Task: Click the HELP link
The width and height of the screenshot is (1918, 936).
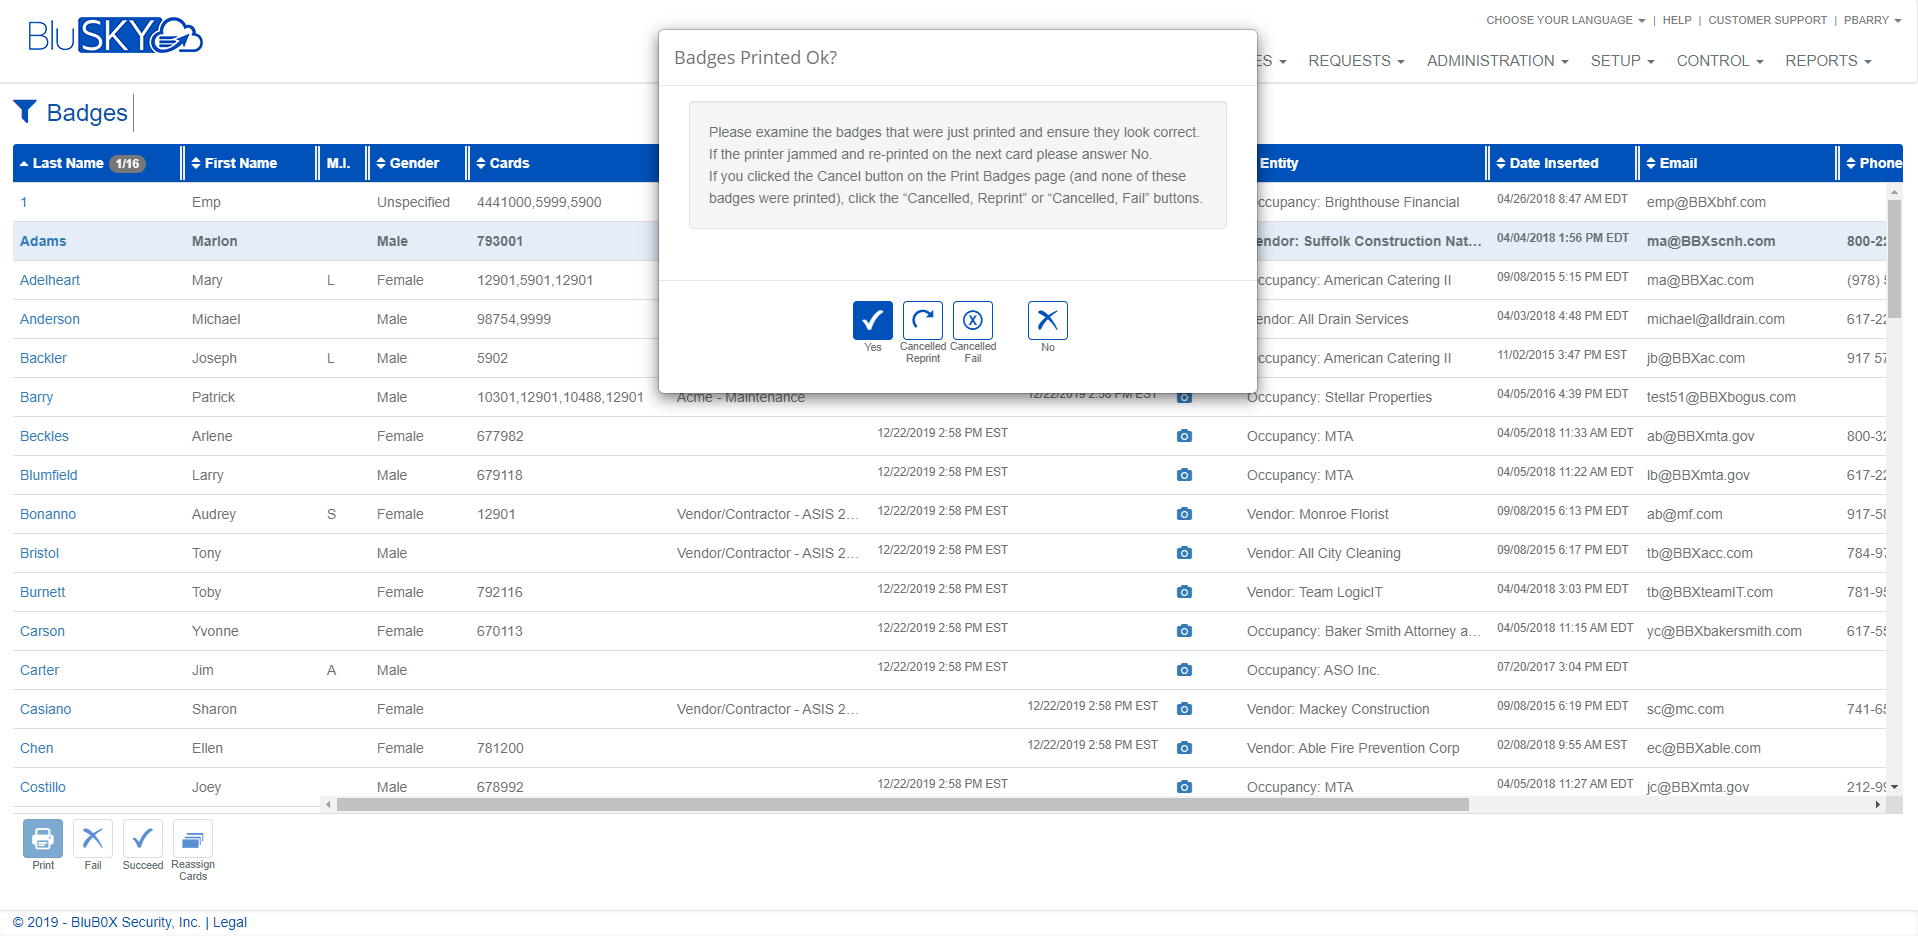Action: pos(1677,19)
